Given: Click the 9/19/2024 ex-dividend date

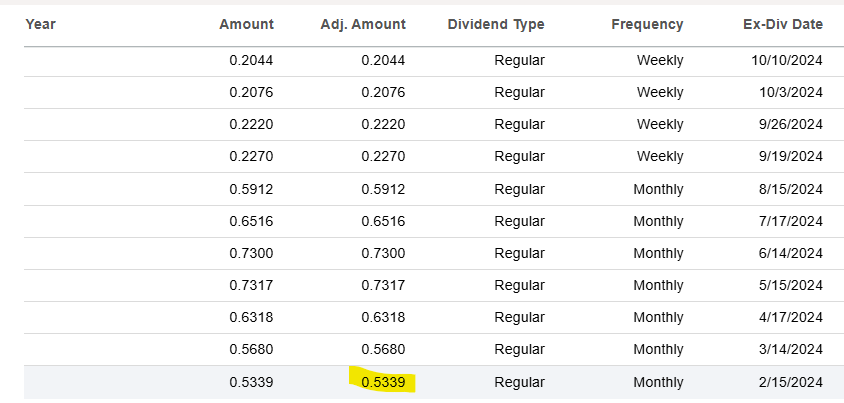Looking at the screenshot, I should 791,157.
